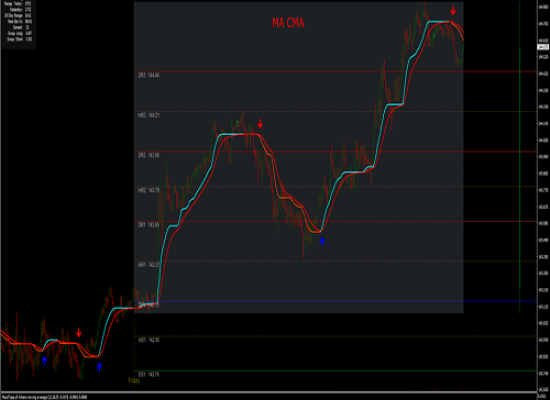Click the DS1 support level label
Image resolution: width=550 pixels, height=400 pixels.
tap(149, 375)
